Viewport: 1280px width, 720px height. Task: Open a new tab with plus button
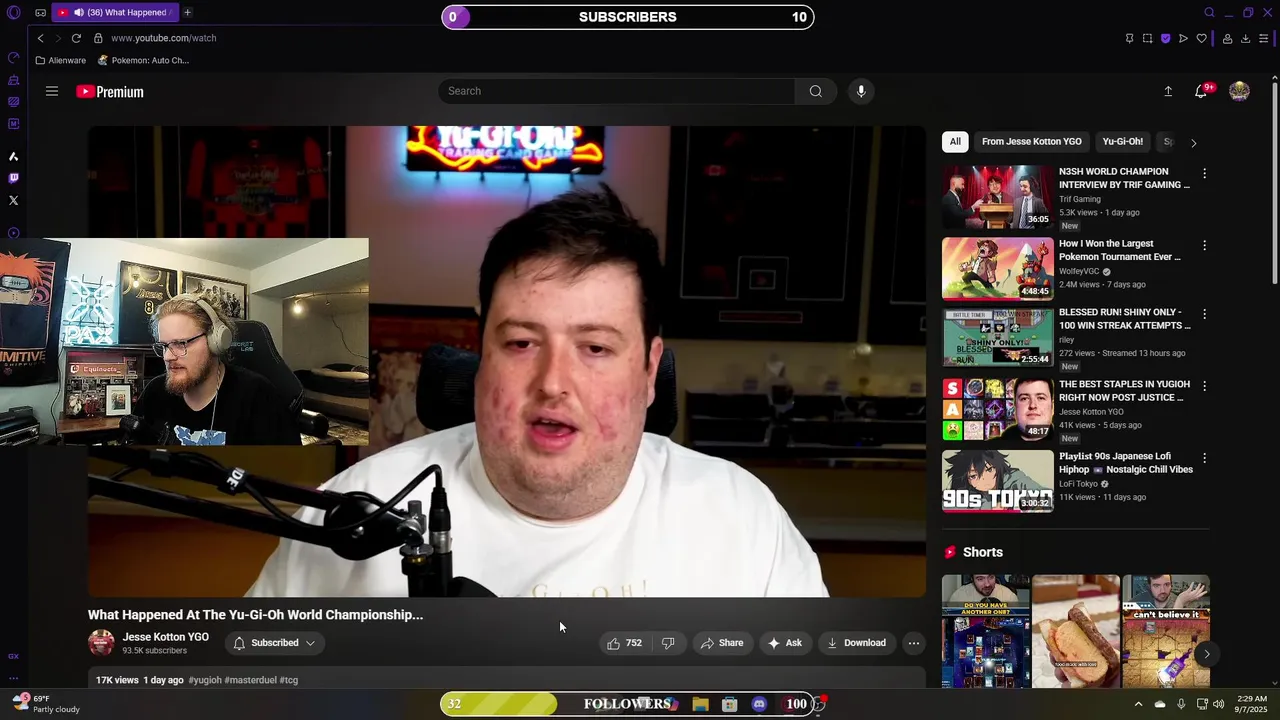187,13
